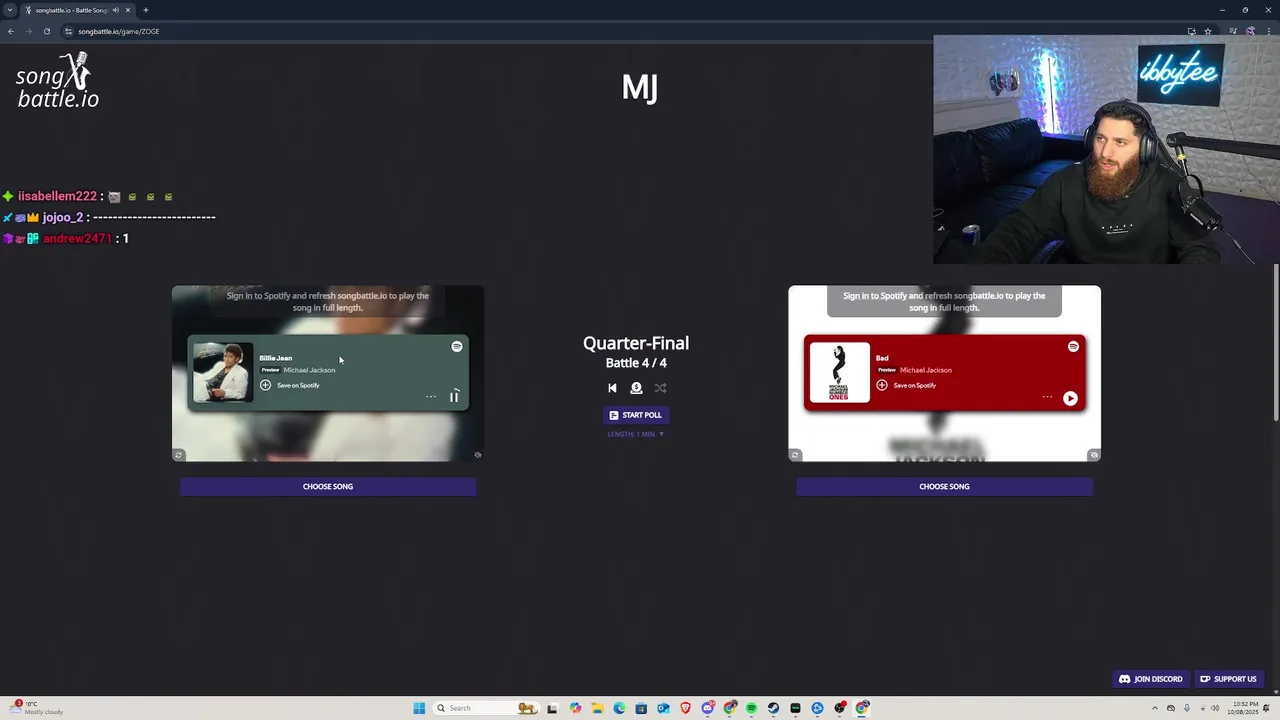Open more options on Bad embed

(x=1047, y=397)
